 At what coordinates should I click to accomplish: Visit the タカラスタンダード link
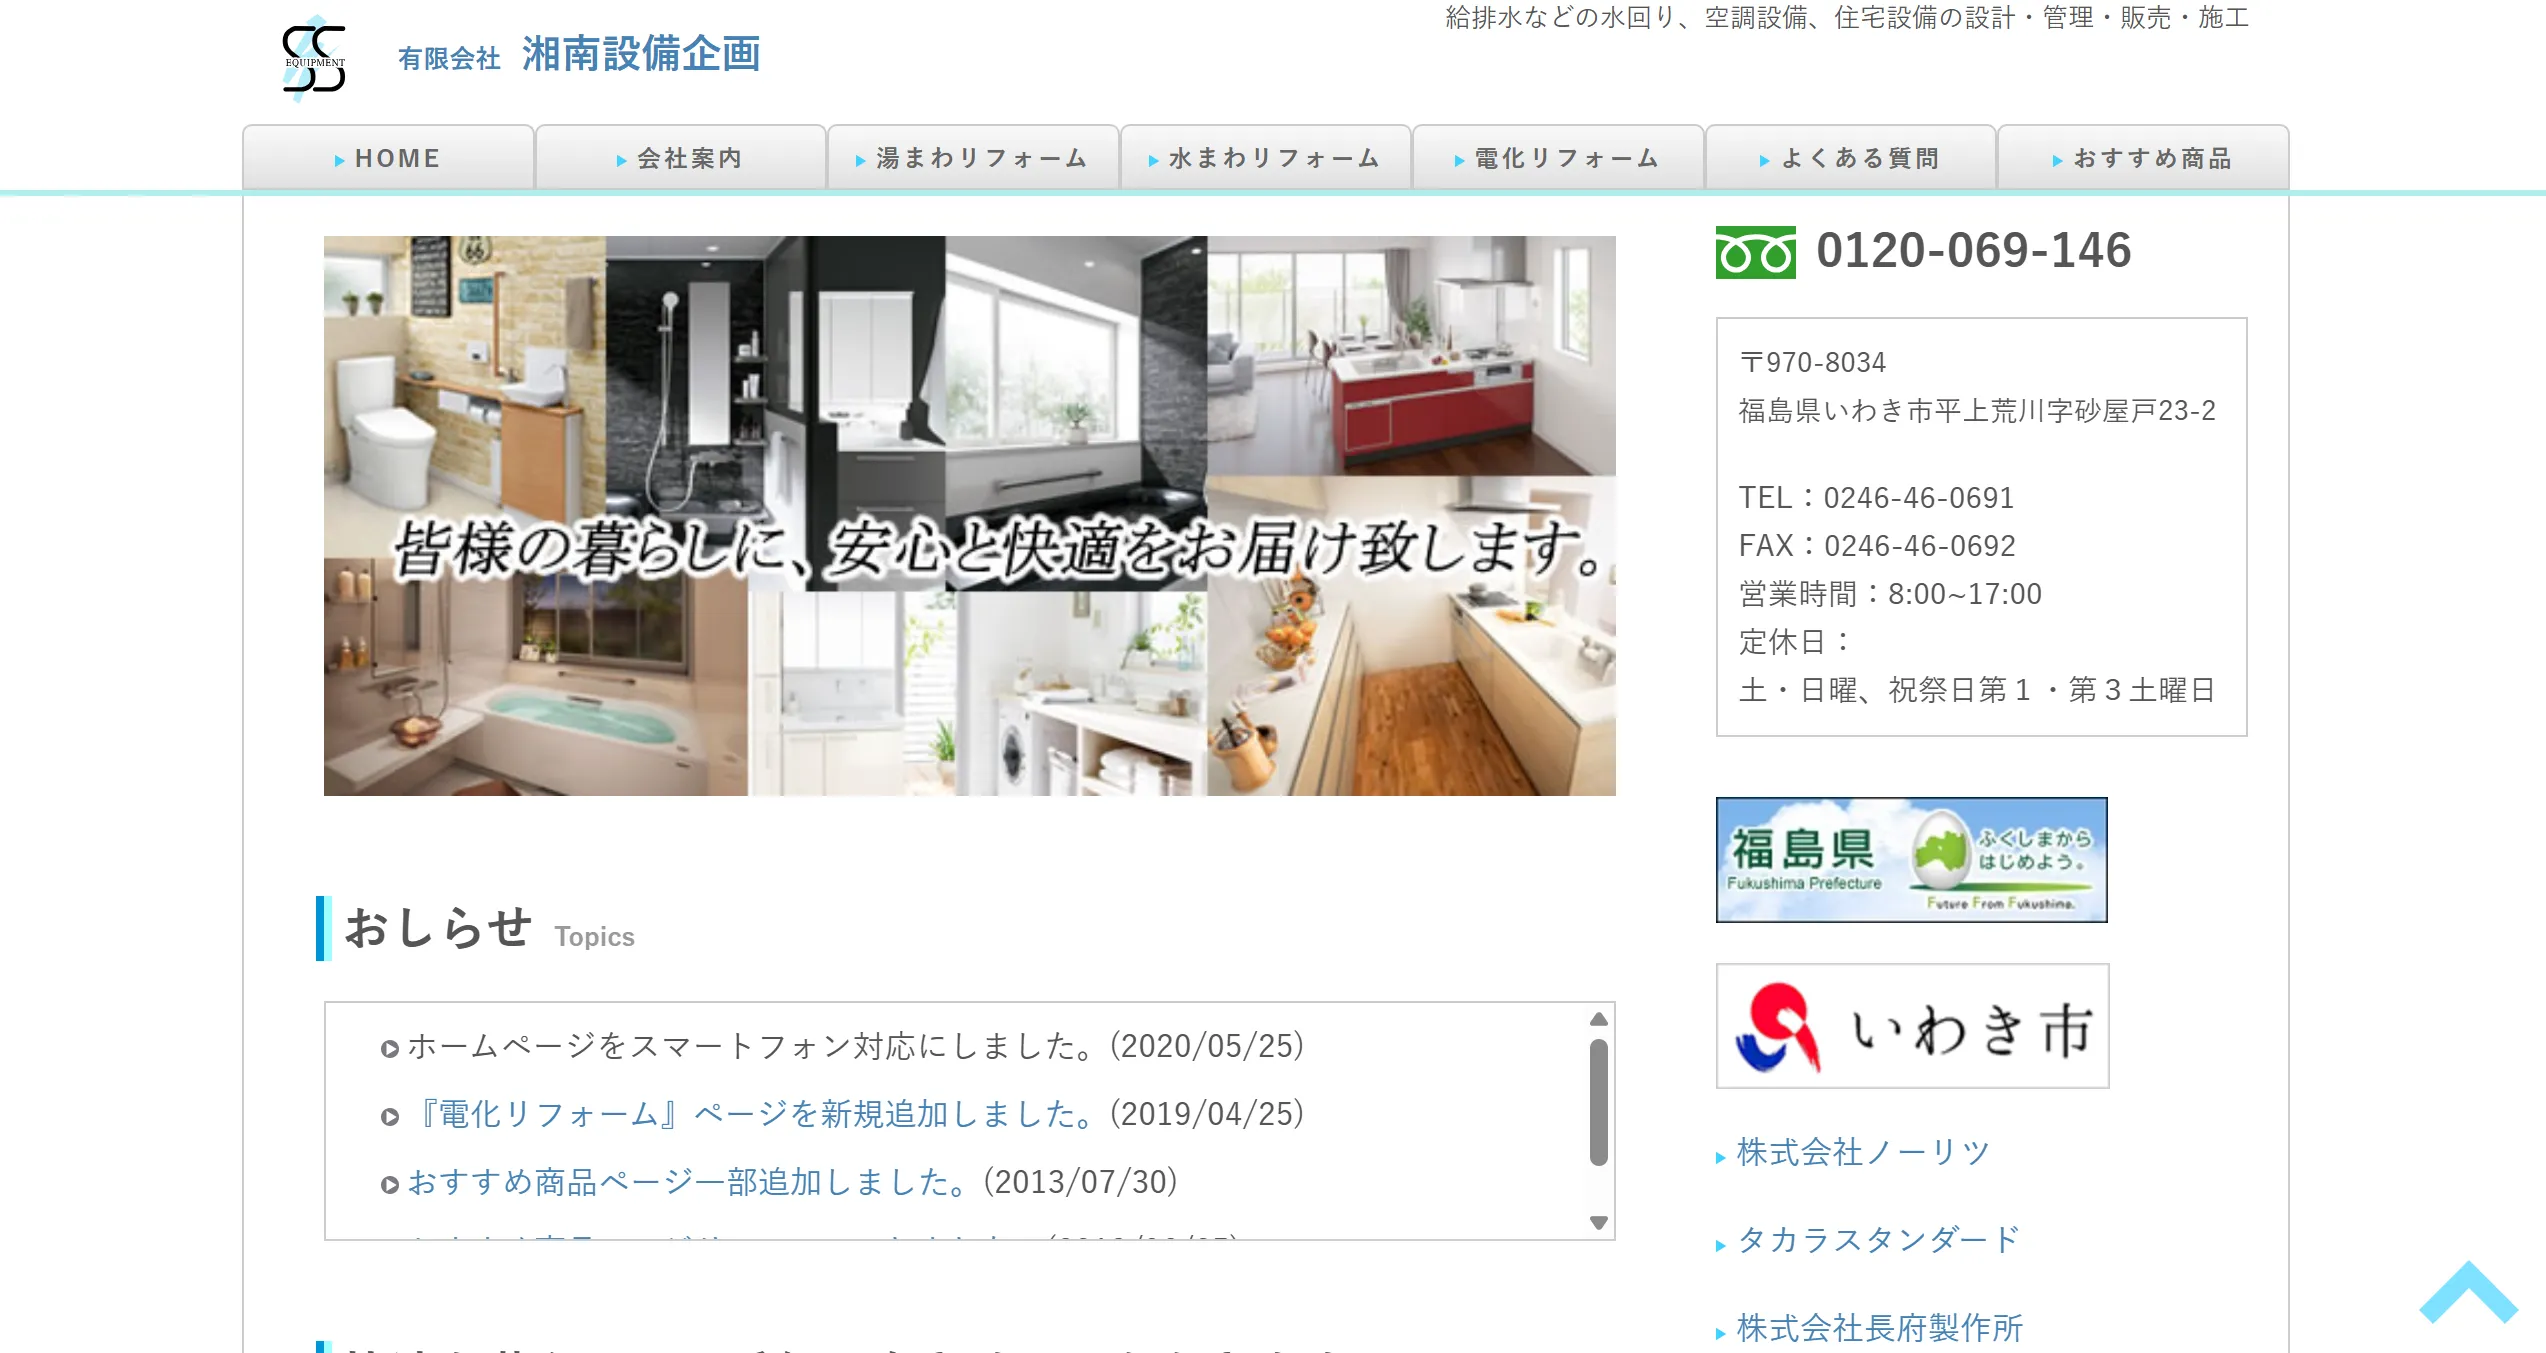1877,1240
